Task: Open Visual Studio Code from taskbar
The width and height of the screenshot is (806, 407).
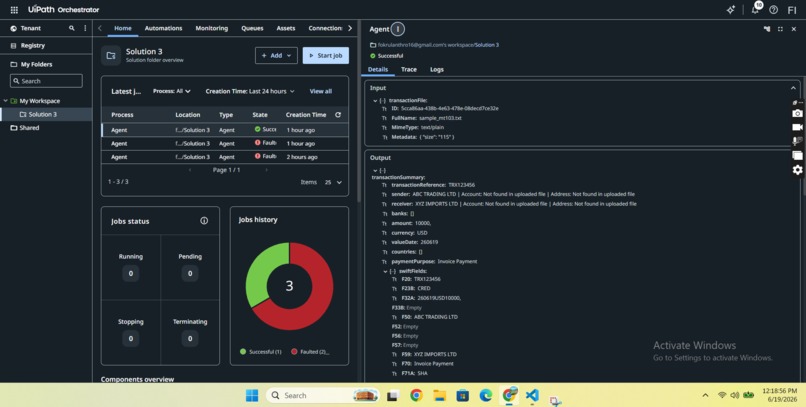Action: [x=532, y=395]
